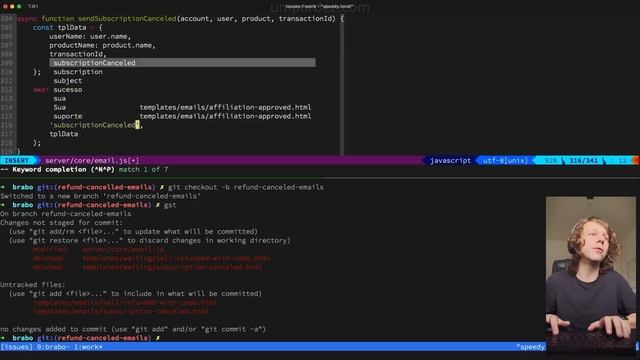Click untracked templates/emails/subscription-canceled.html entry
The image size is (640, 360).
(x=121, y=311)
